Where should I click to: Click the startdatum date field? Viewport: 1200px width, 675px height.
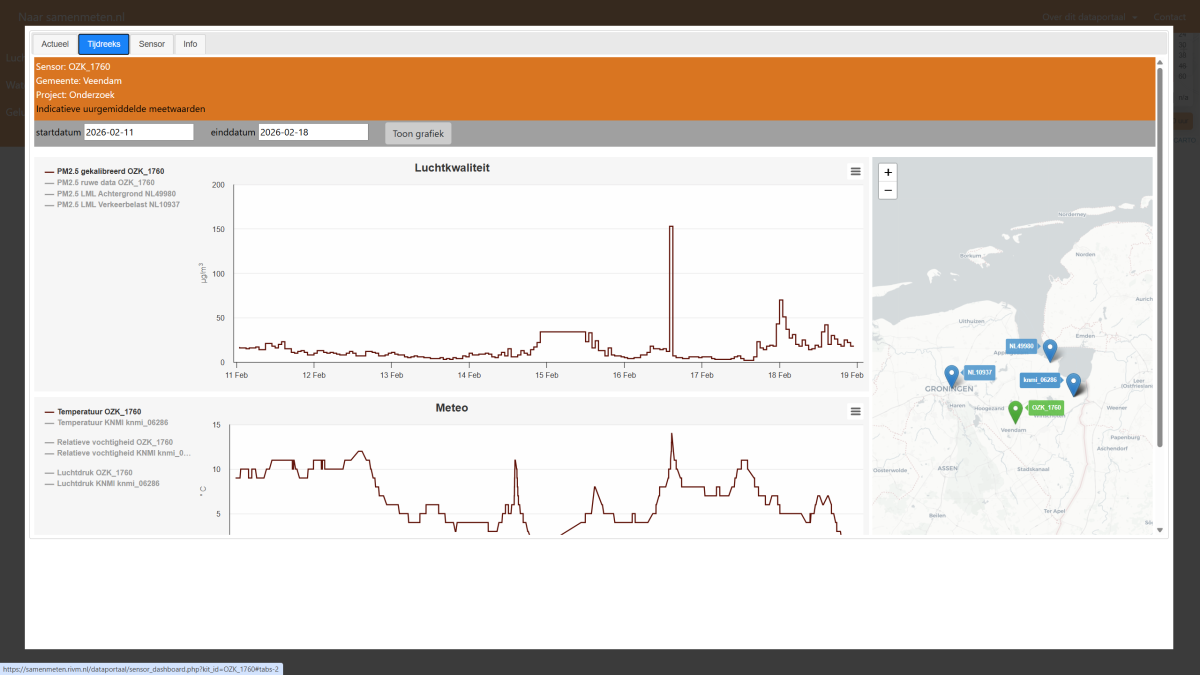138,132
